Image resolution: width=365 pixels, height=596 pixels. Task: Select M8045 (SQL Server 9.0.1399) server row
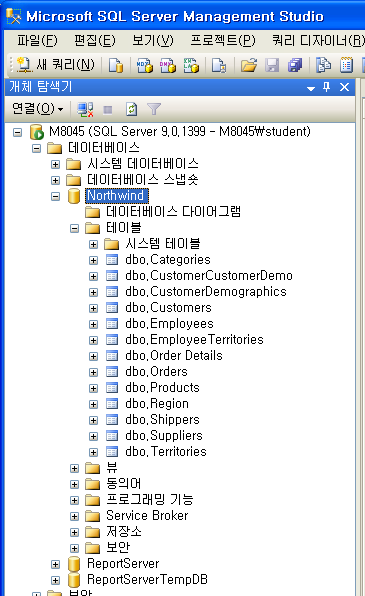coord(179,132)
